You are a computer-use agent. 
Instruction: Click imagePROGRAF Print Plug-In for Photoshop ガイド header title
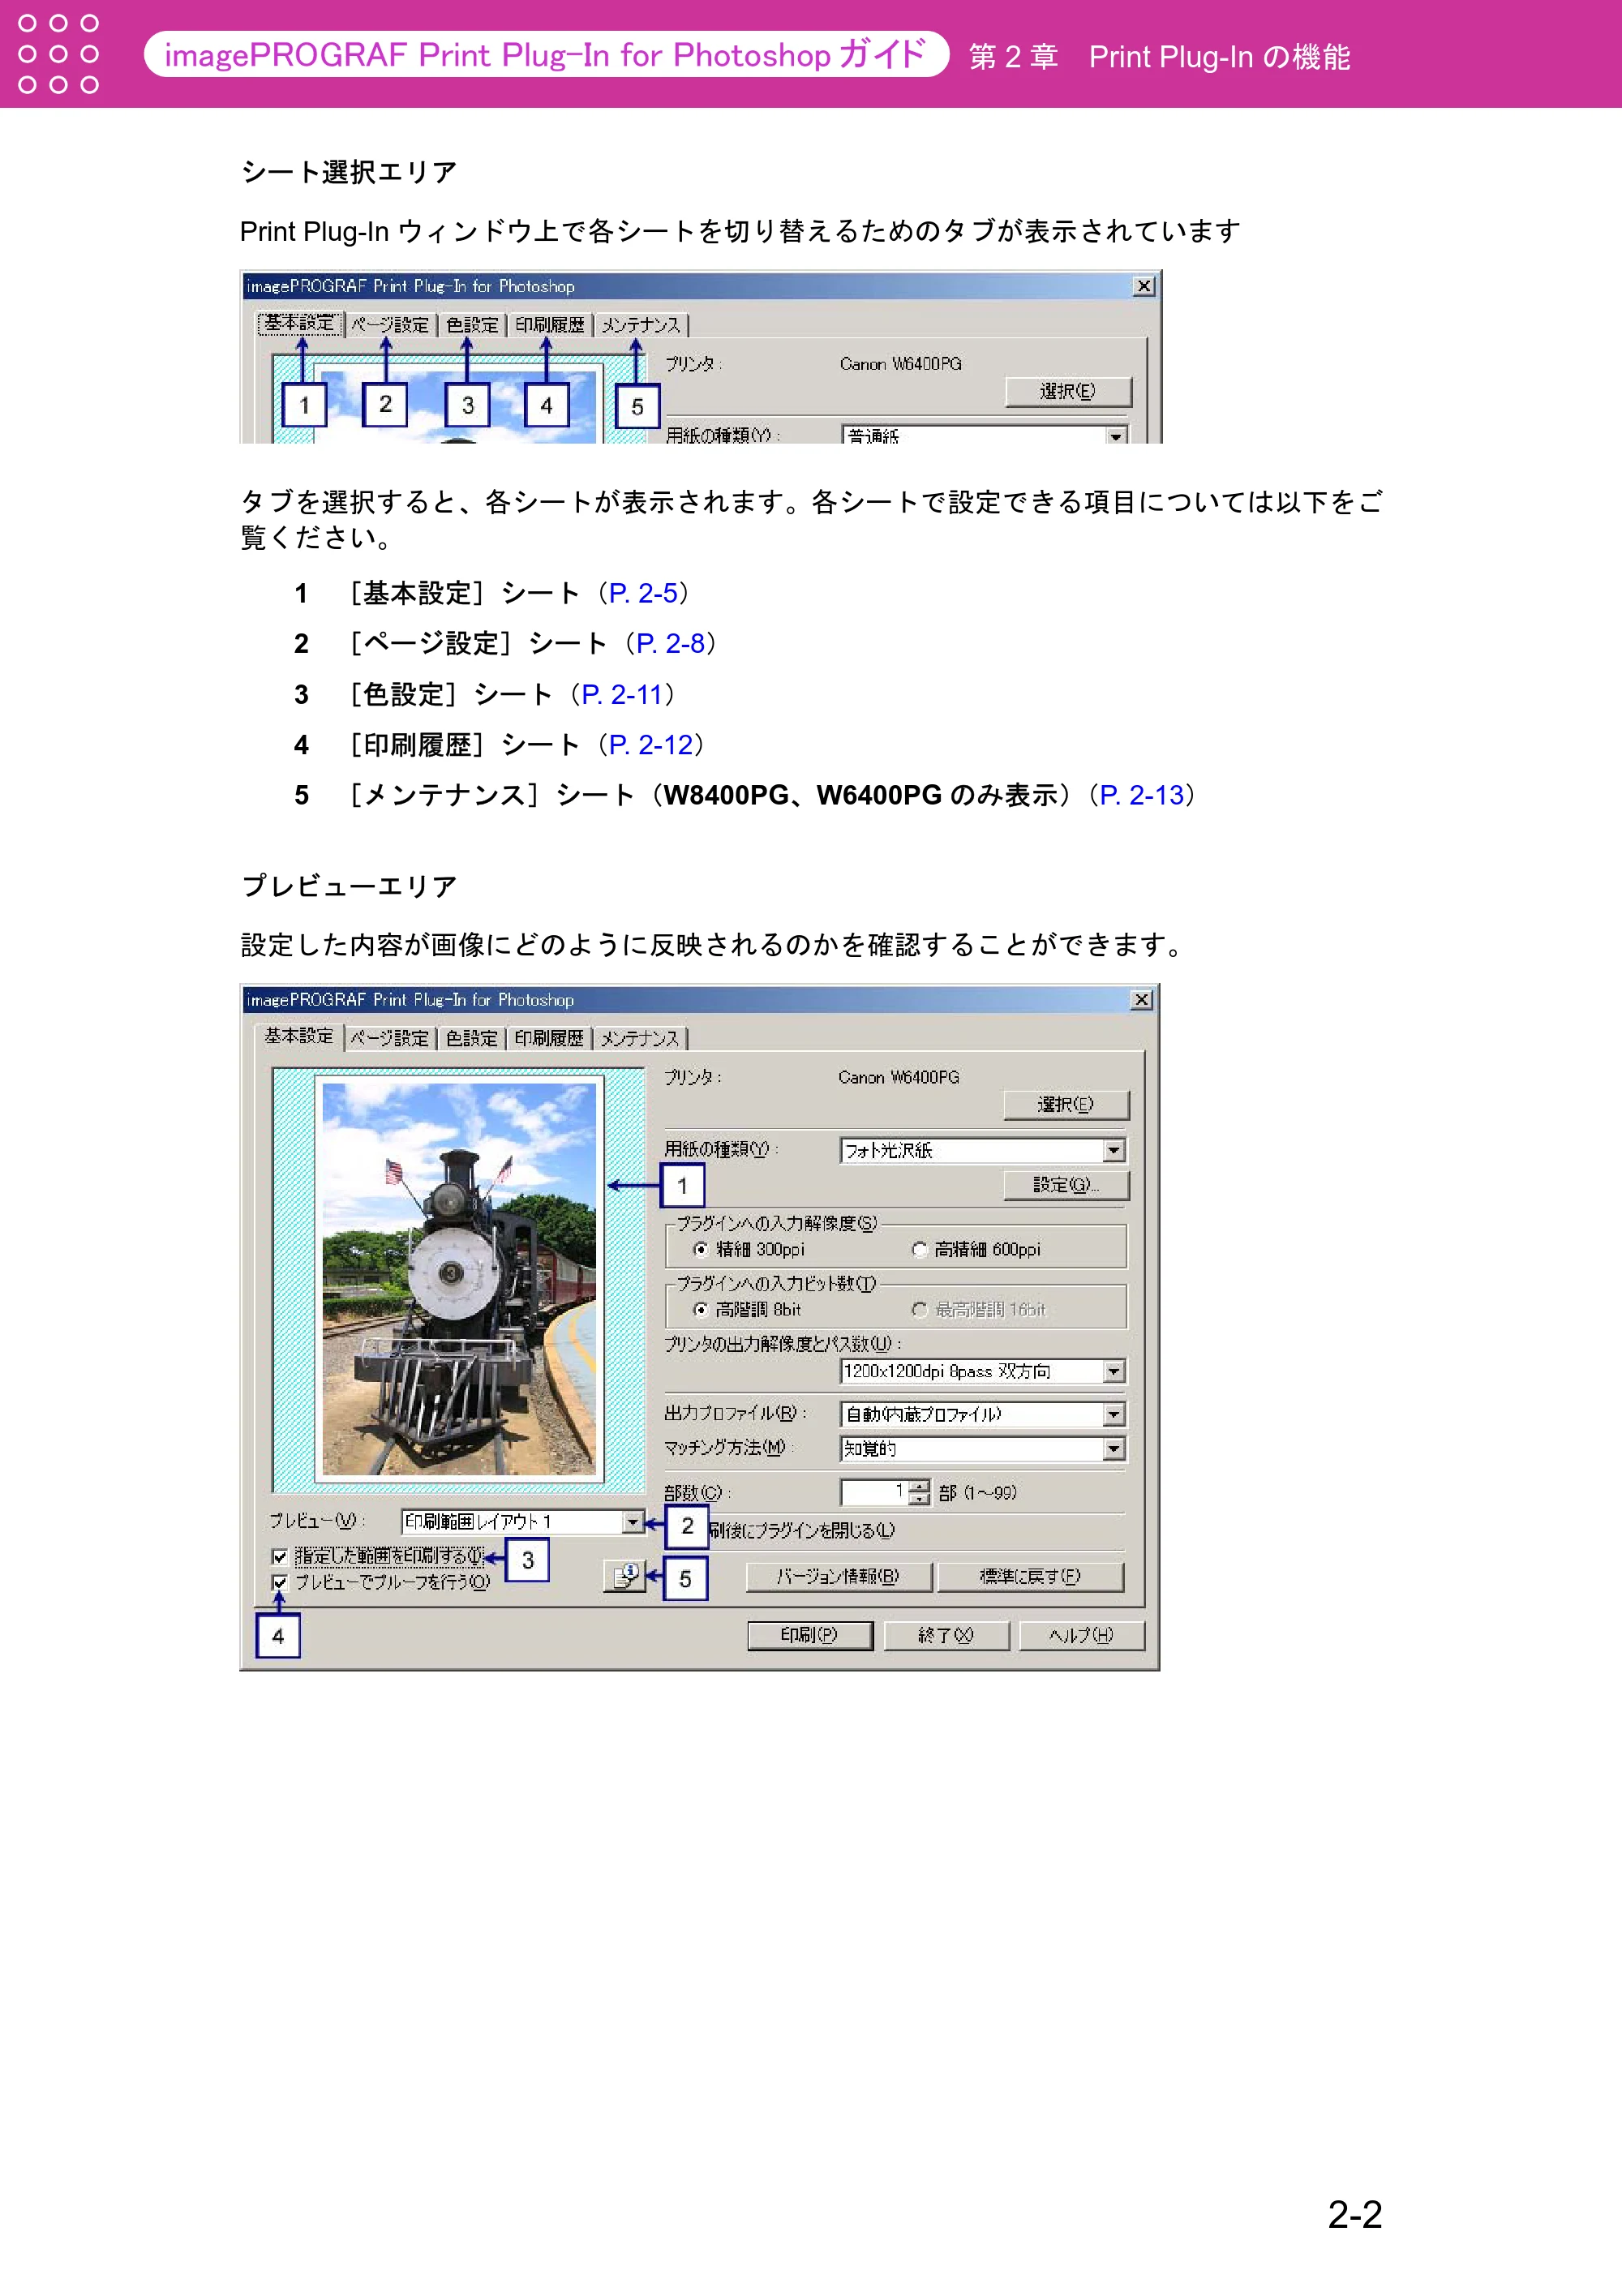tap(546, 54)
